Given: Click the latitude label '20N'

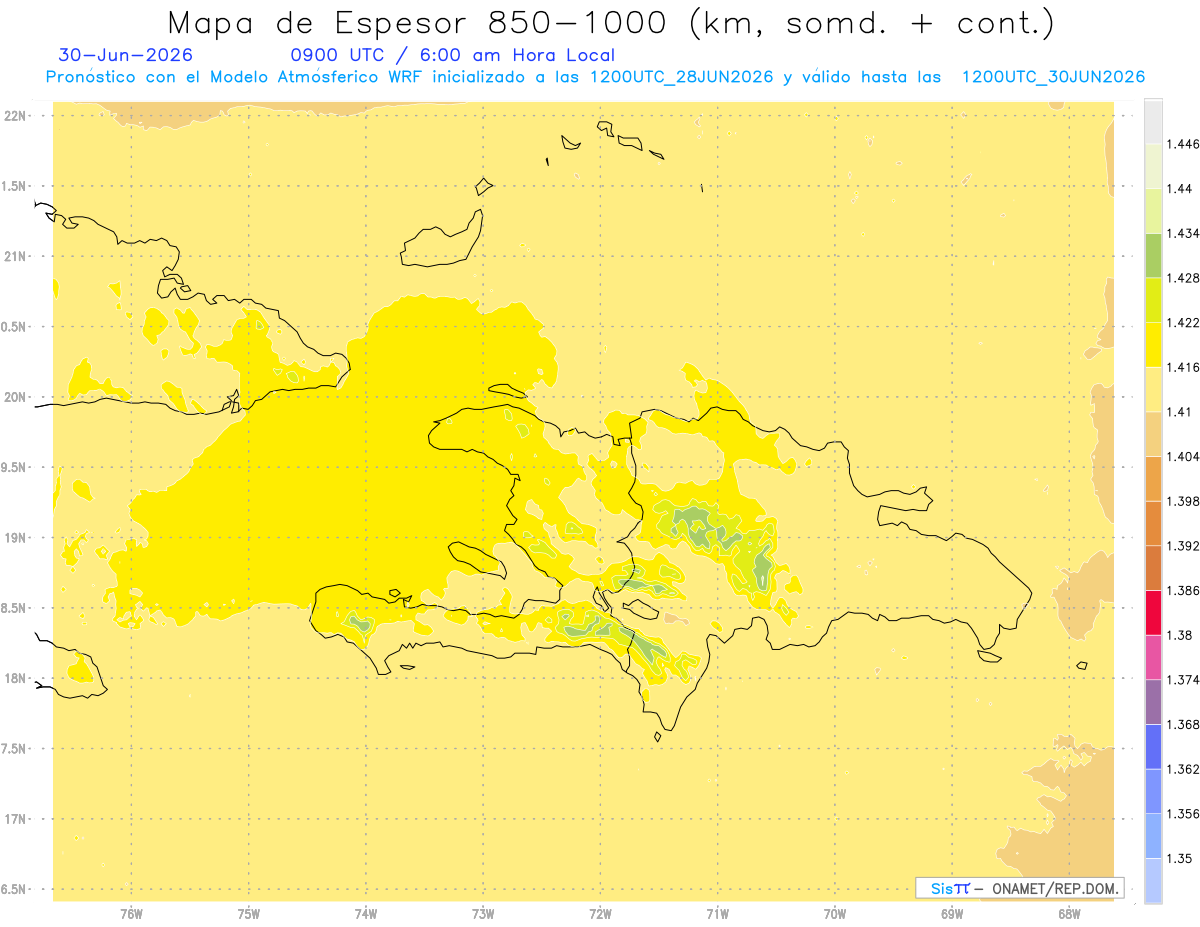Looking at the screenshot, I should [17, 397].
